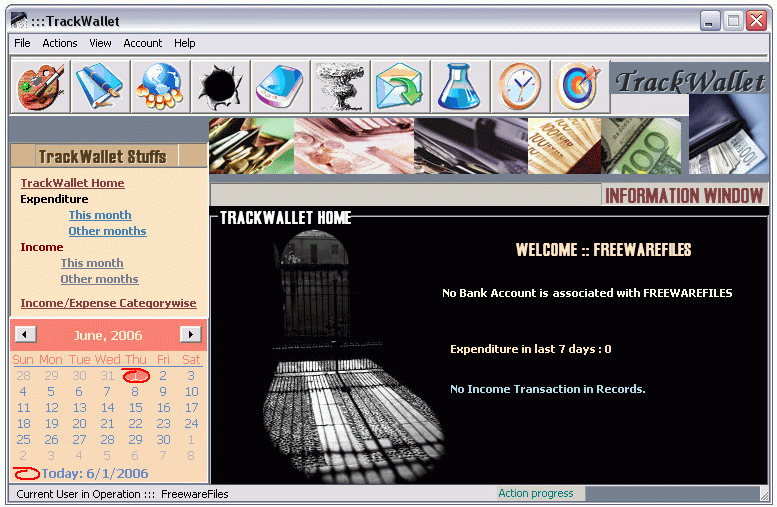Go to previous month in calendar

click(x=26, y=334)
